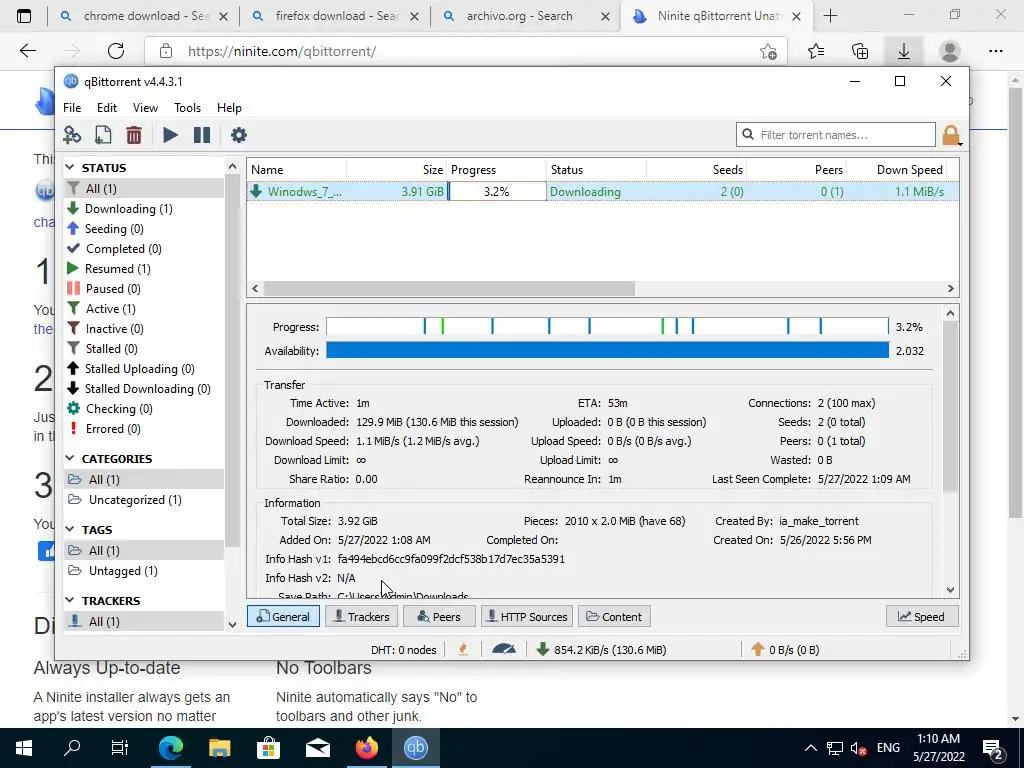The height and width of the screenshot is (768, 1024).
Task: Open Options via the gear icon
Action: click(x=239, y=135)
